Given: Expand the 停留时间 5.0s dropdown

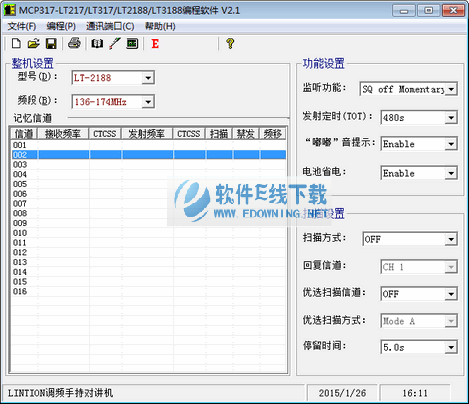Looking at the screenshot, I should 451,348.
